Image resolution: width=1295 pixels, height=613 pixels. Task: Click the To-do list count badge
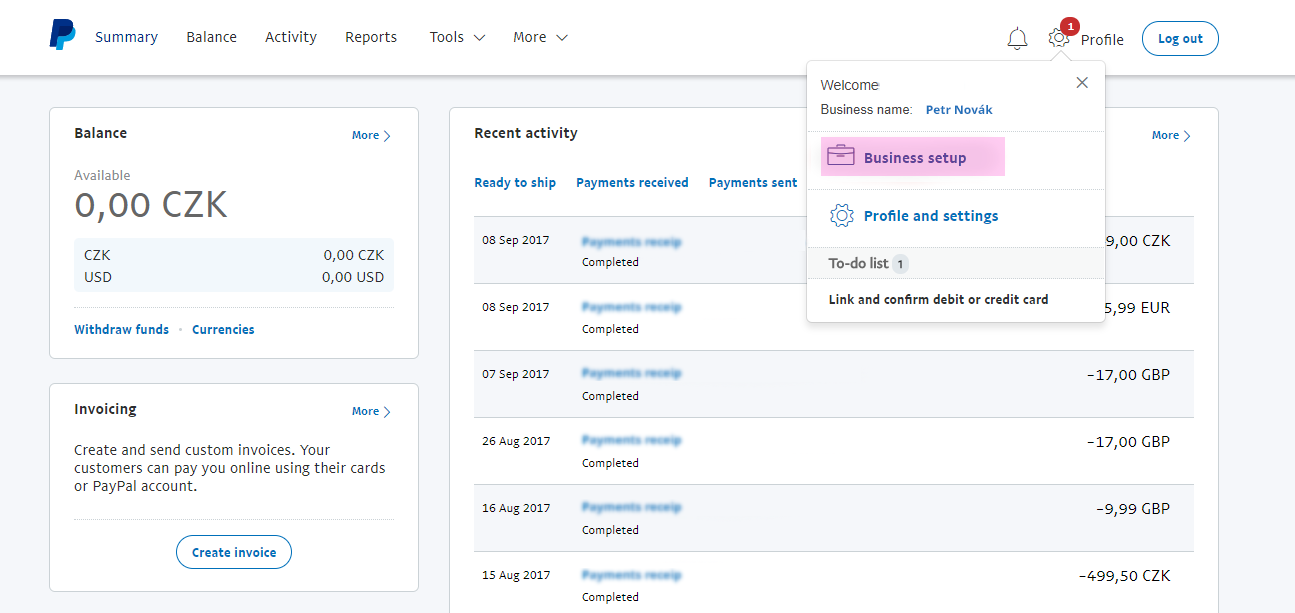(900, 264)
